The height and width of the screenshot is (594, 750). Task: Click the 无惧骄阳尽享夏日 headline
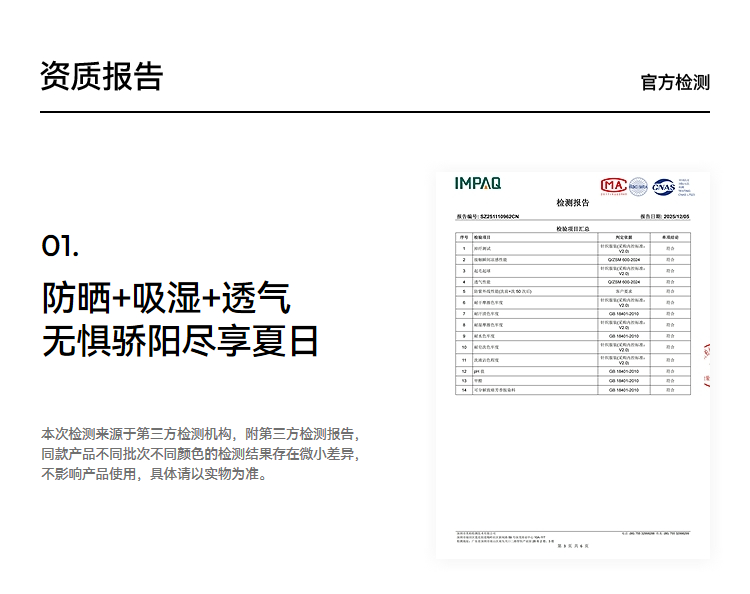pyautogui.click(x=180, y=342)
